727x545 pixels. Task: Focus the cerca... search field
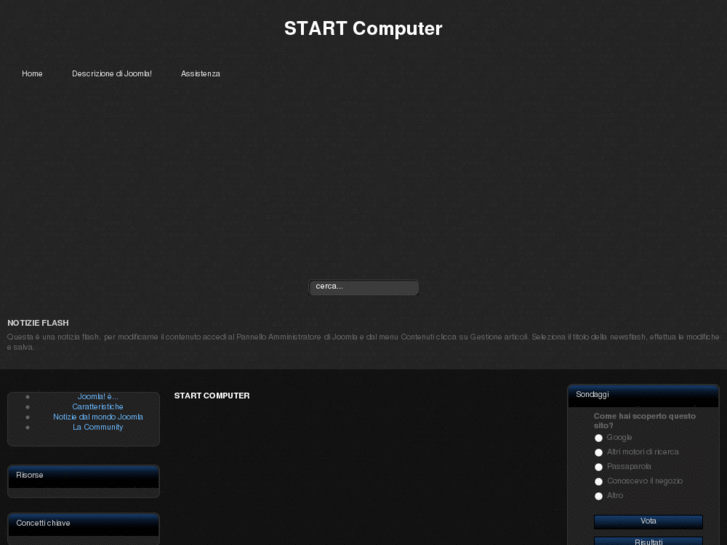[364, 287]
